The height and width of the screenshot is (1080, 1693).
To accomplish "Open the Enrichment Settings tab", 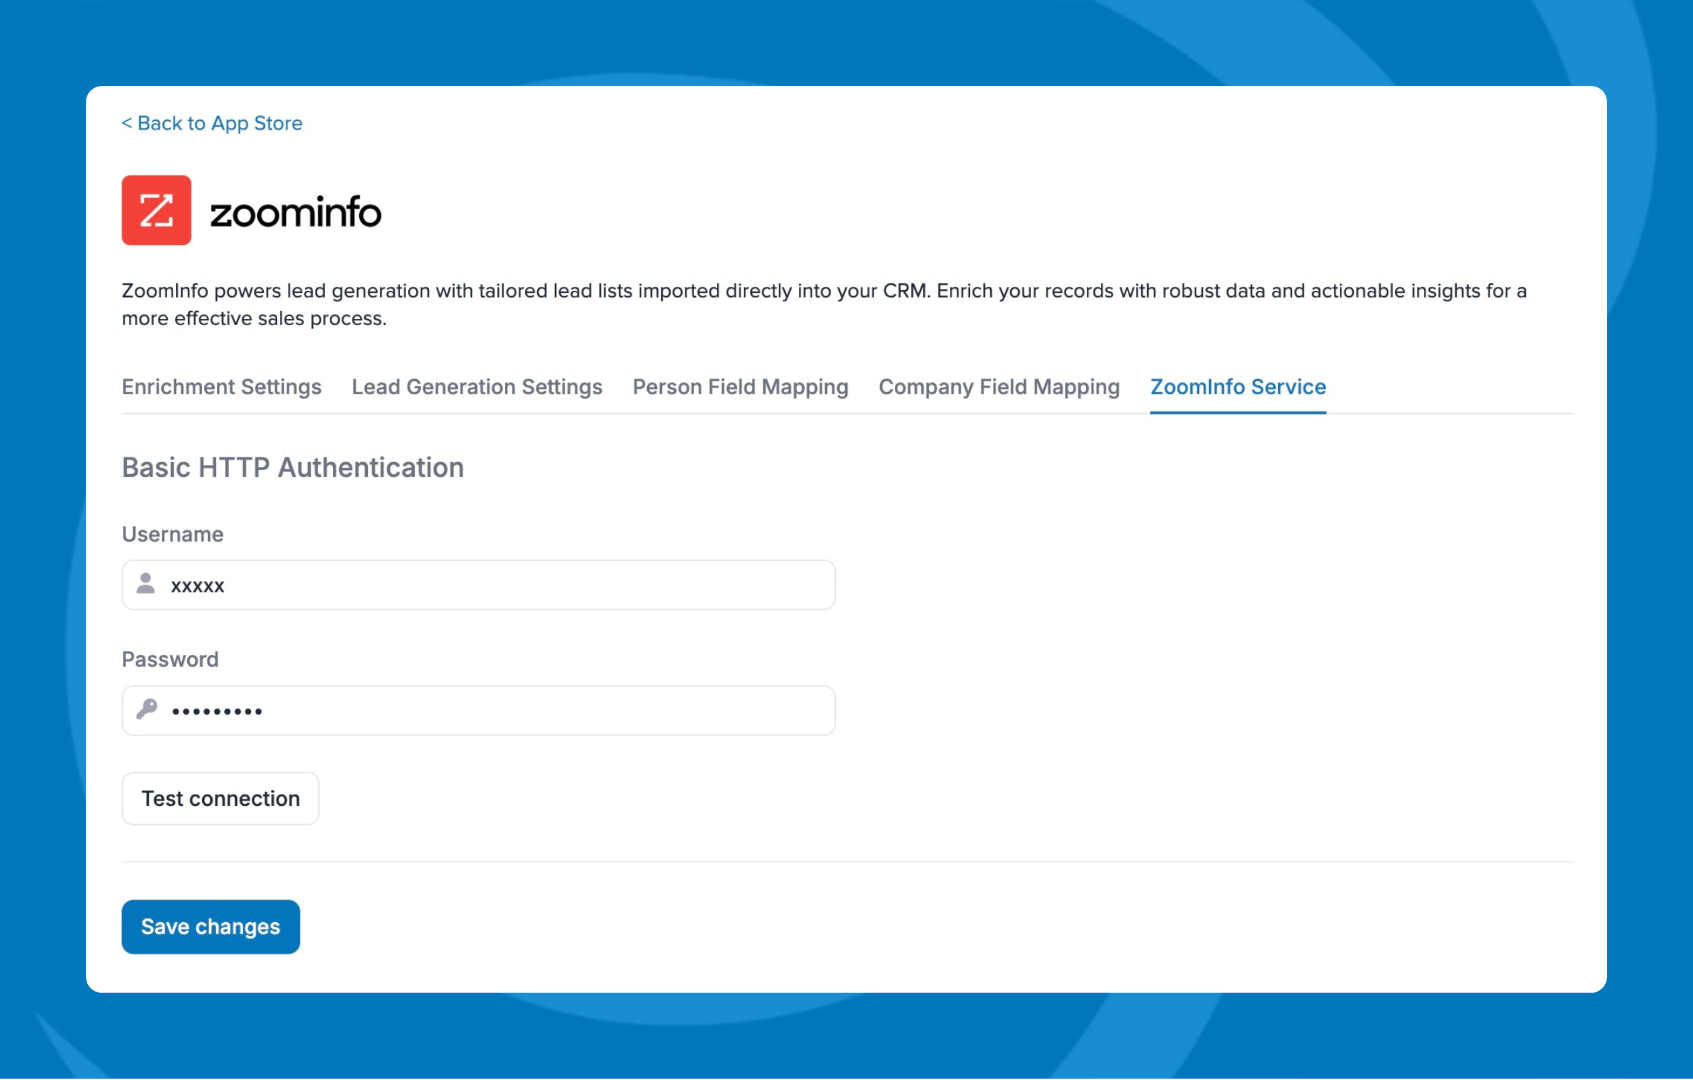I will [x=221, y=387].
